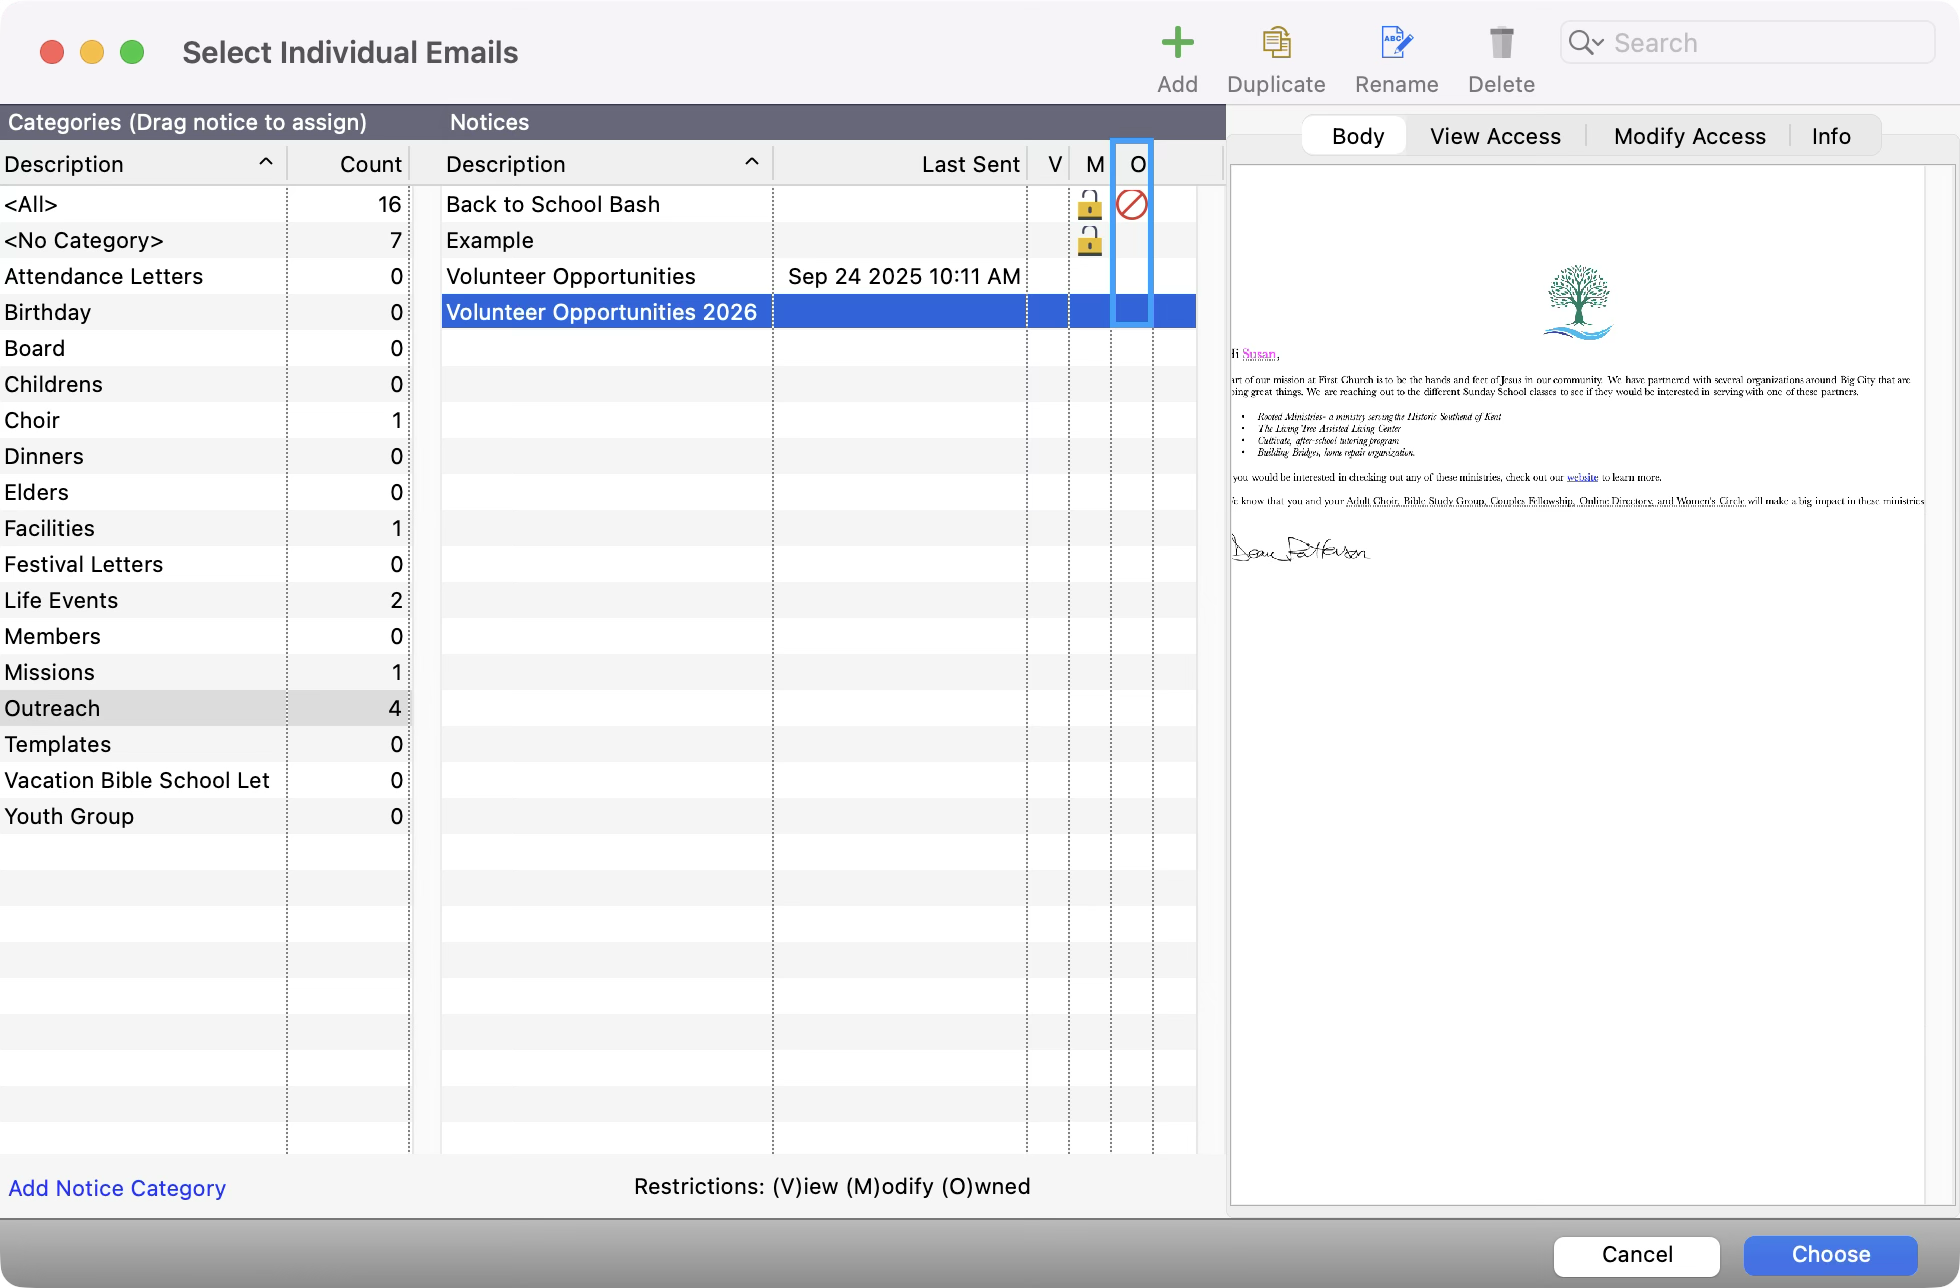Screen dimensions: 1960x1288
Task: Select the Choir category
Action: click(204, 420)
